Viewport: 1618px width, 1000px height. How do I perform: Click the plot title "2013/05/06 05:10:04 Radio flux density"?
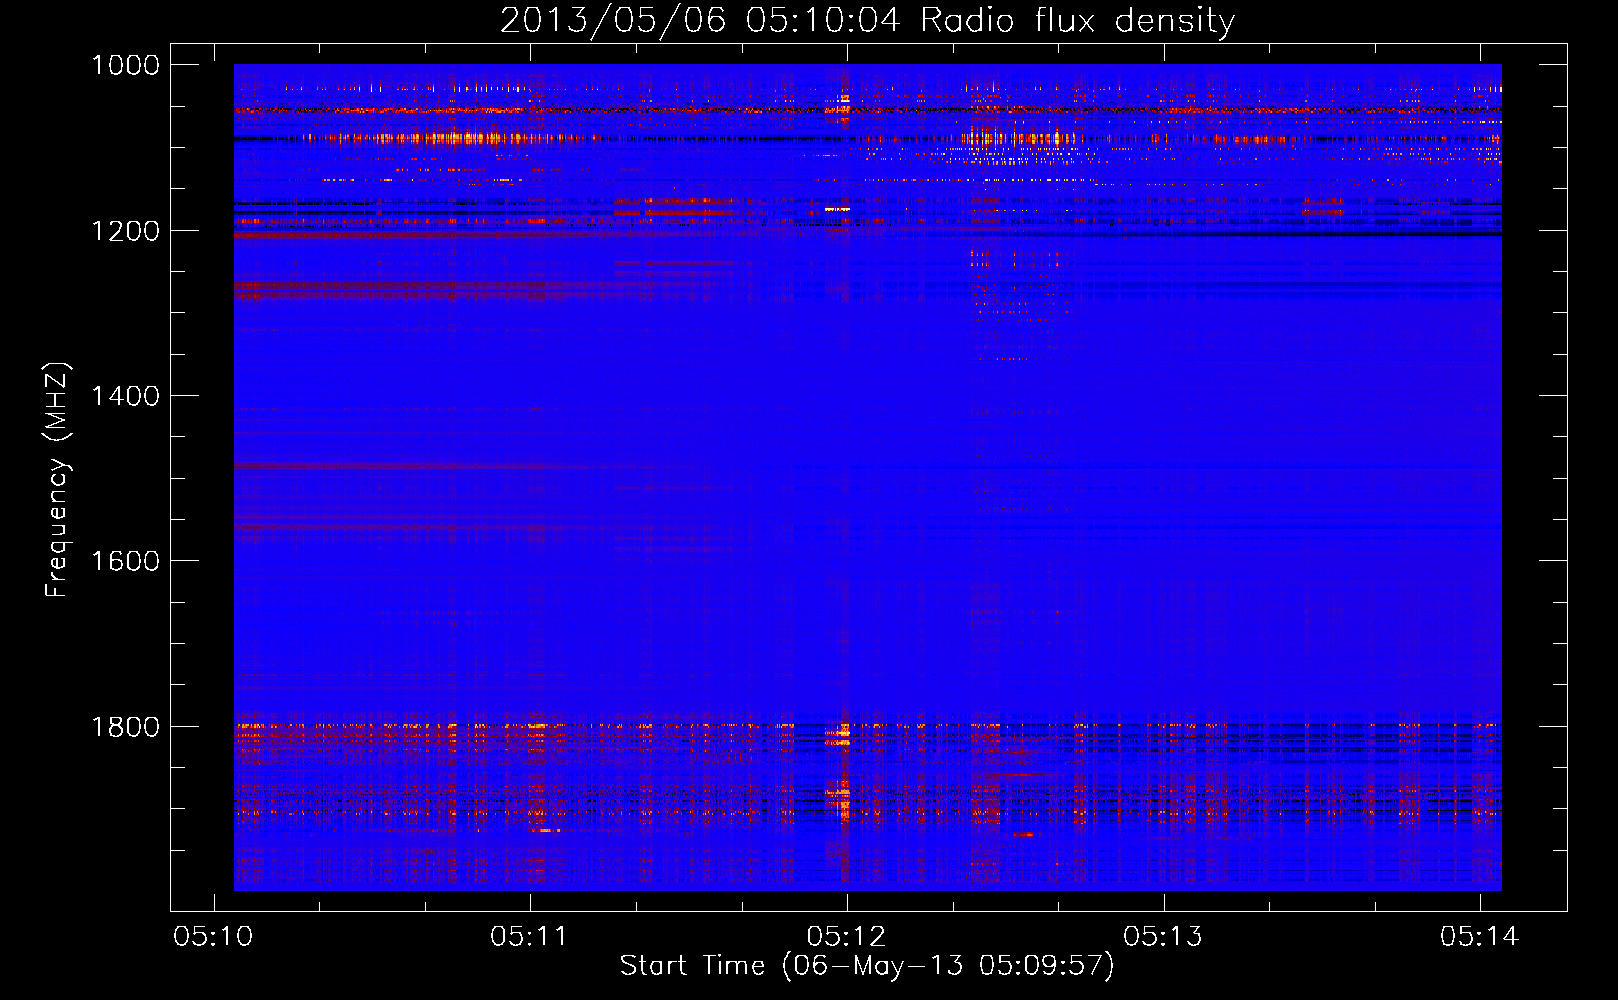click(x=867, y=20)
